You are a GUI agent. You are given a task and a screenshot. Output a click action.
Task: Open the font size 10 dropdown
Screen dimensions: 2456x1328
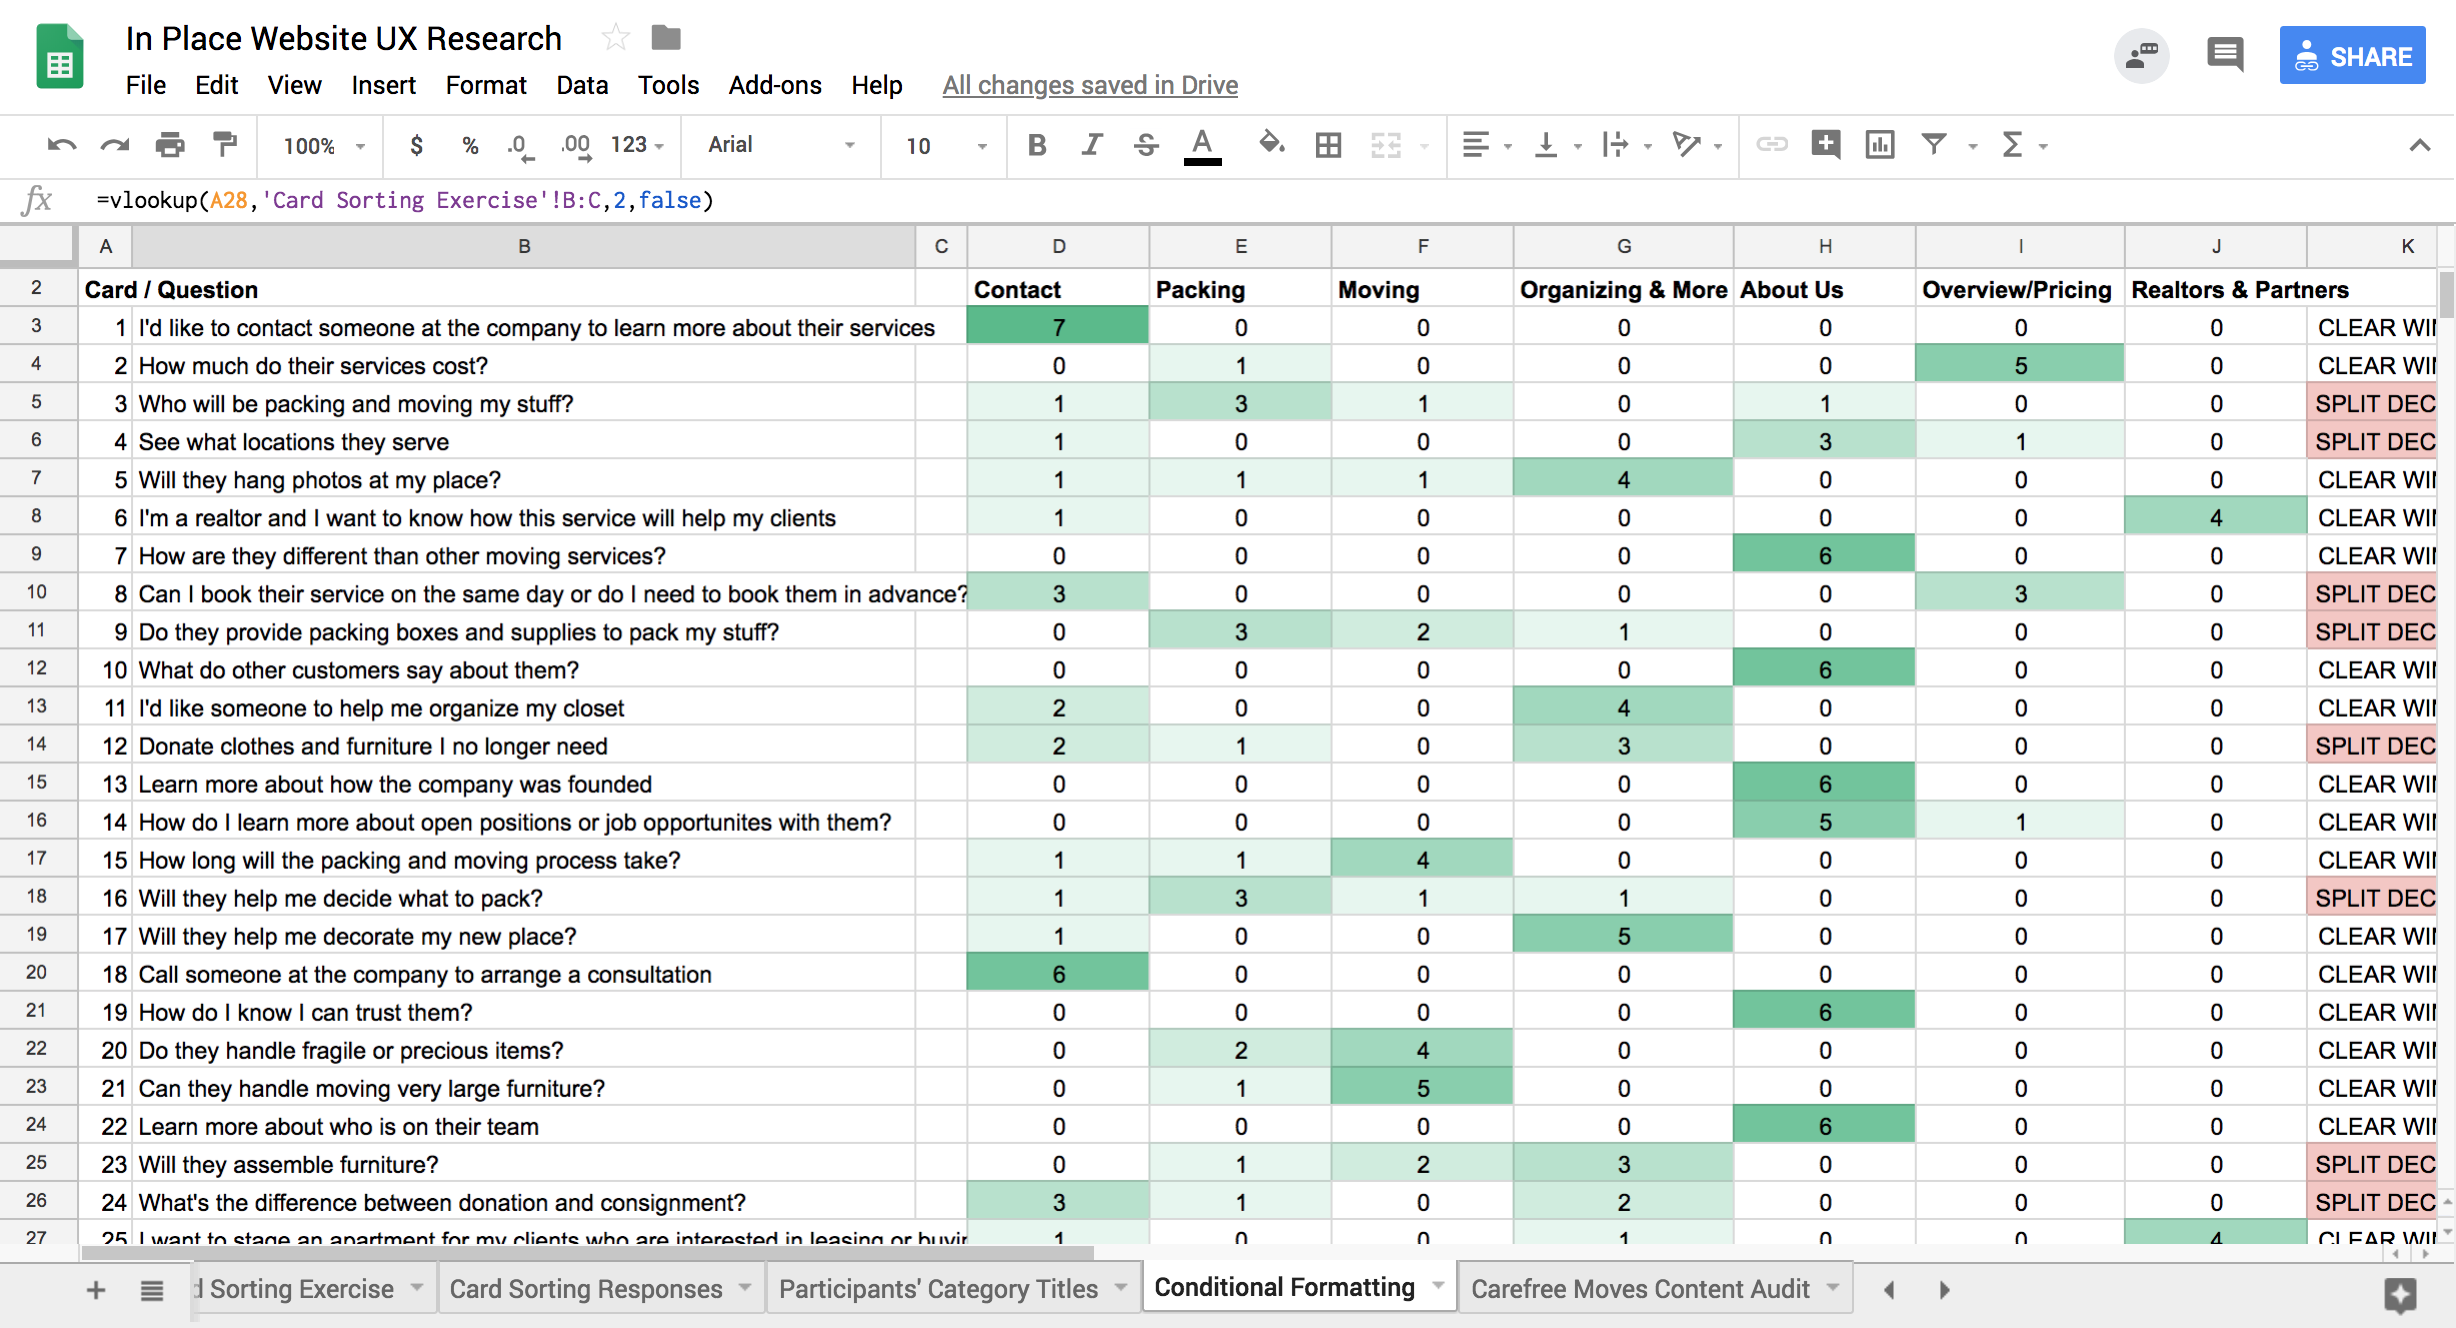point(946,146)
